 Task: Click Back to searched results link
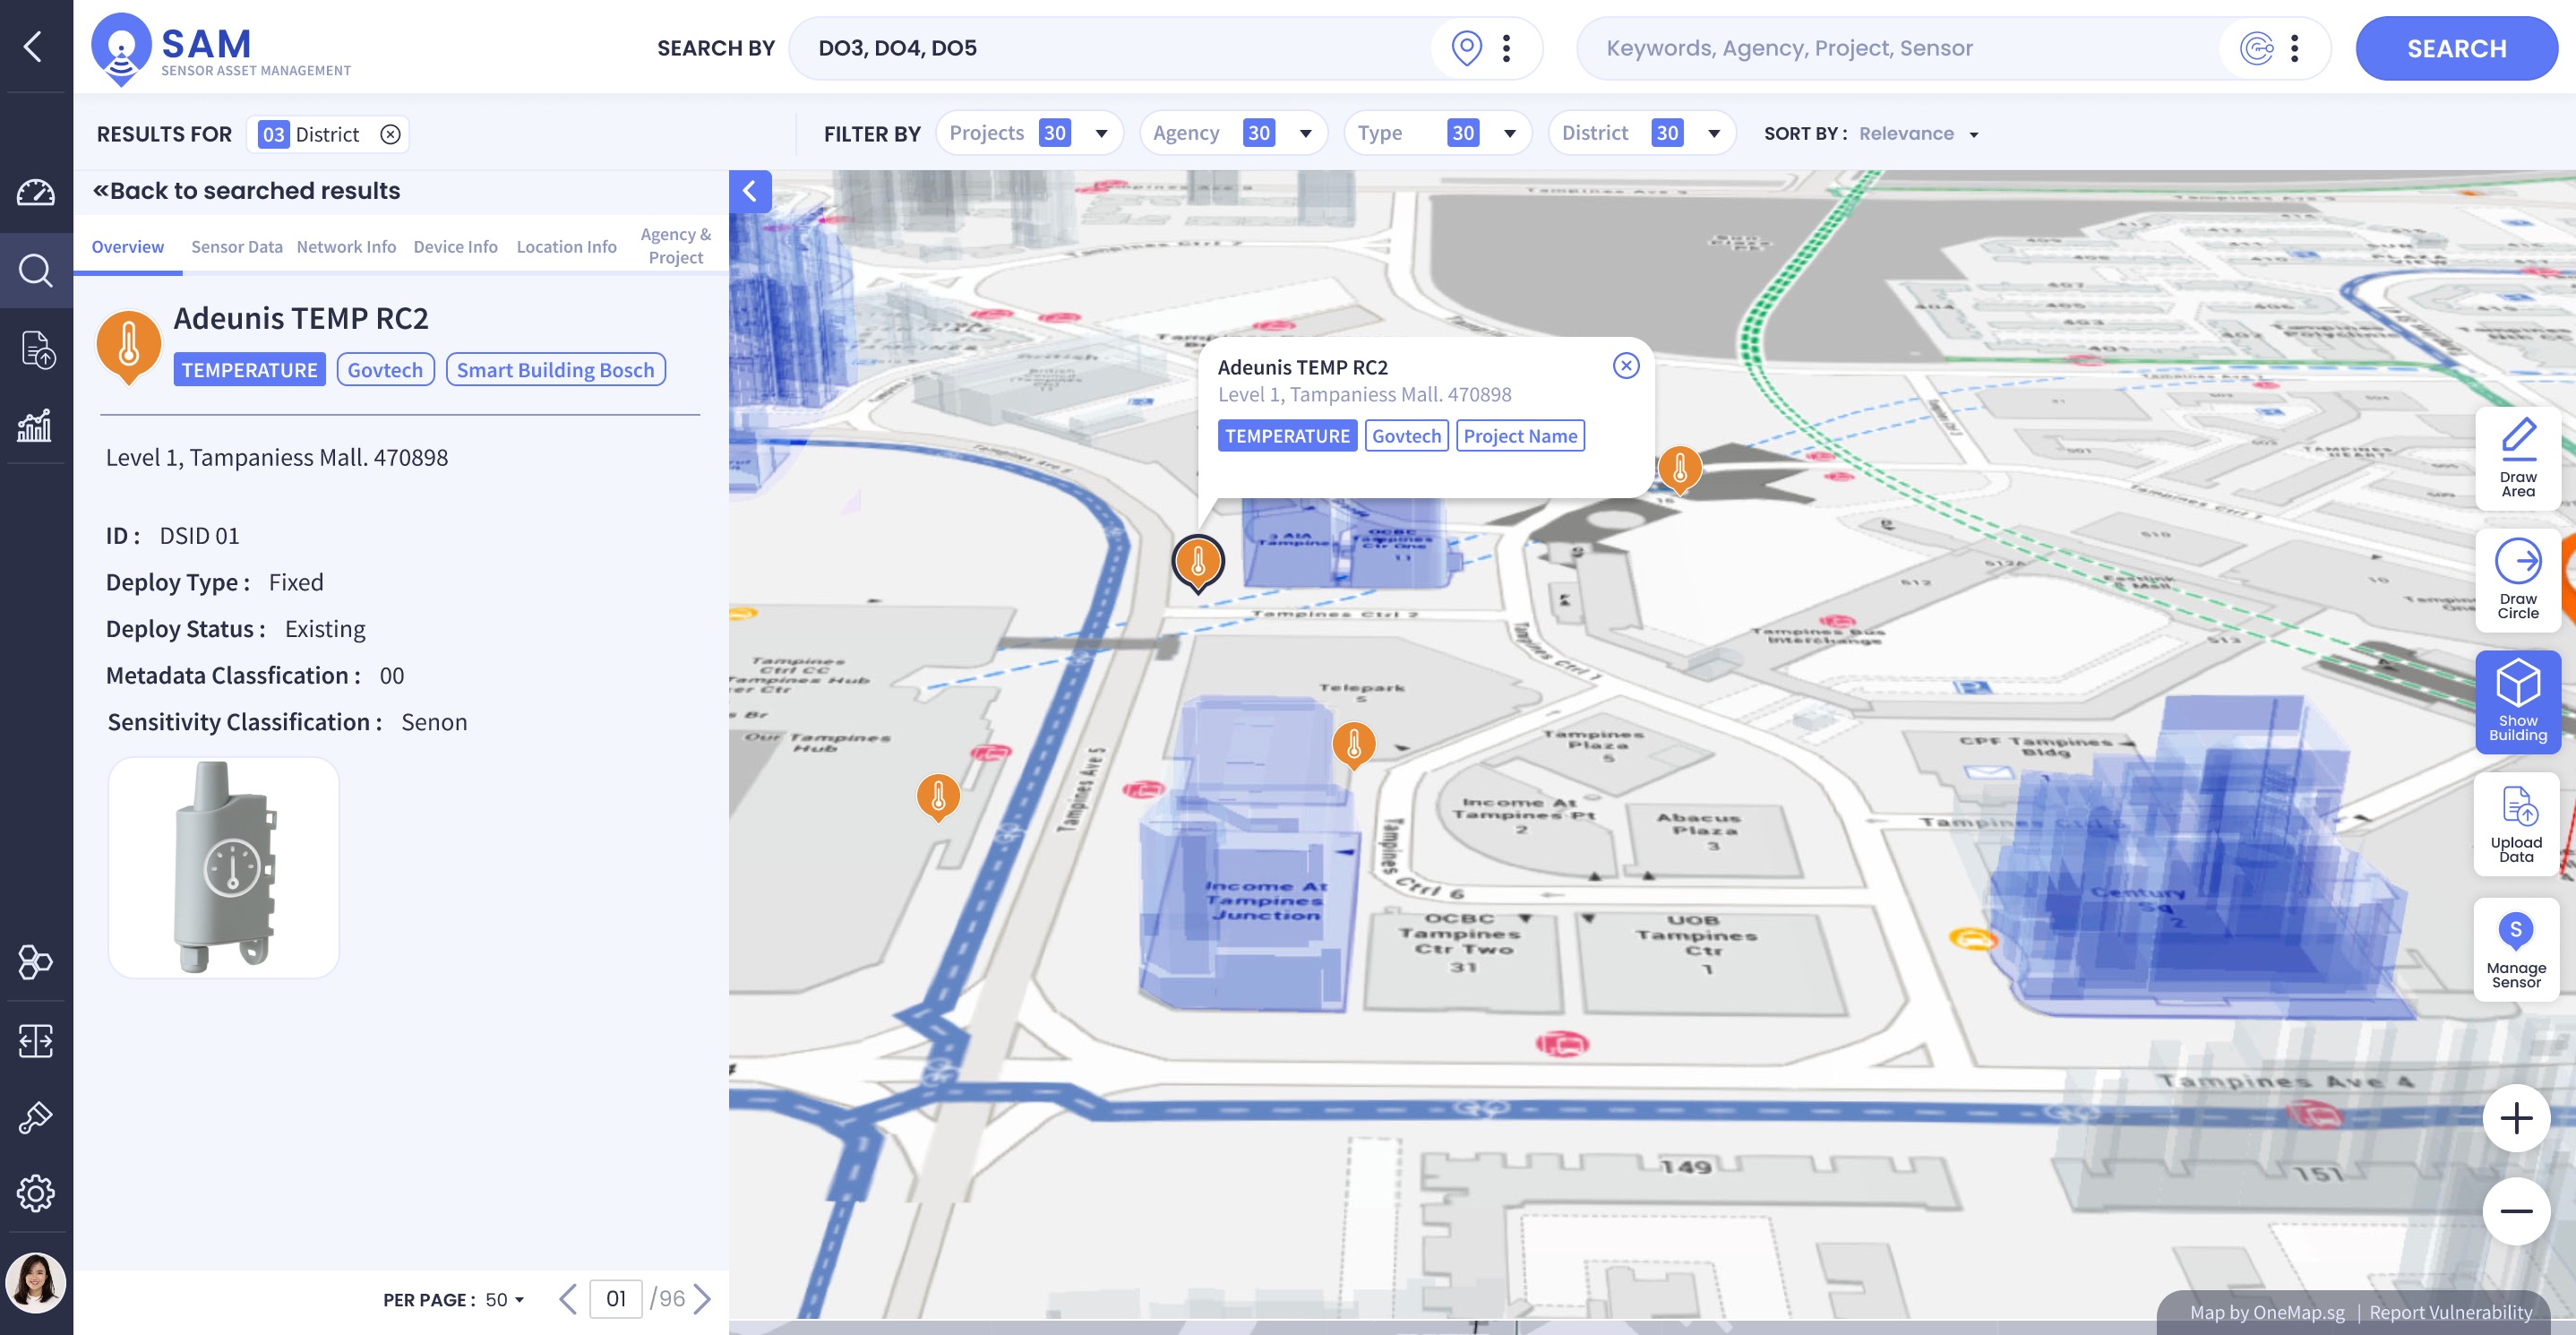pyautogui.click(x=246, y=190)
